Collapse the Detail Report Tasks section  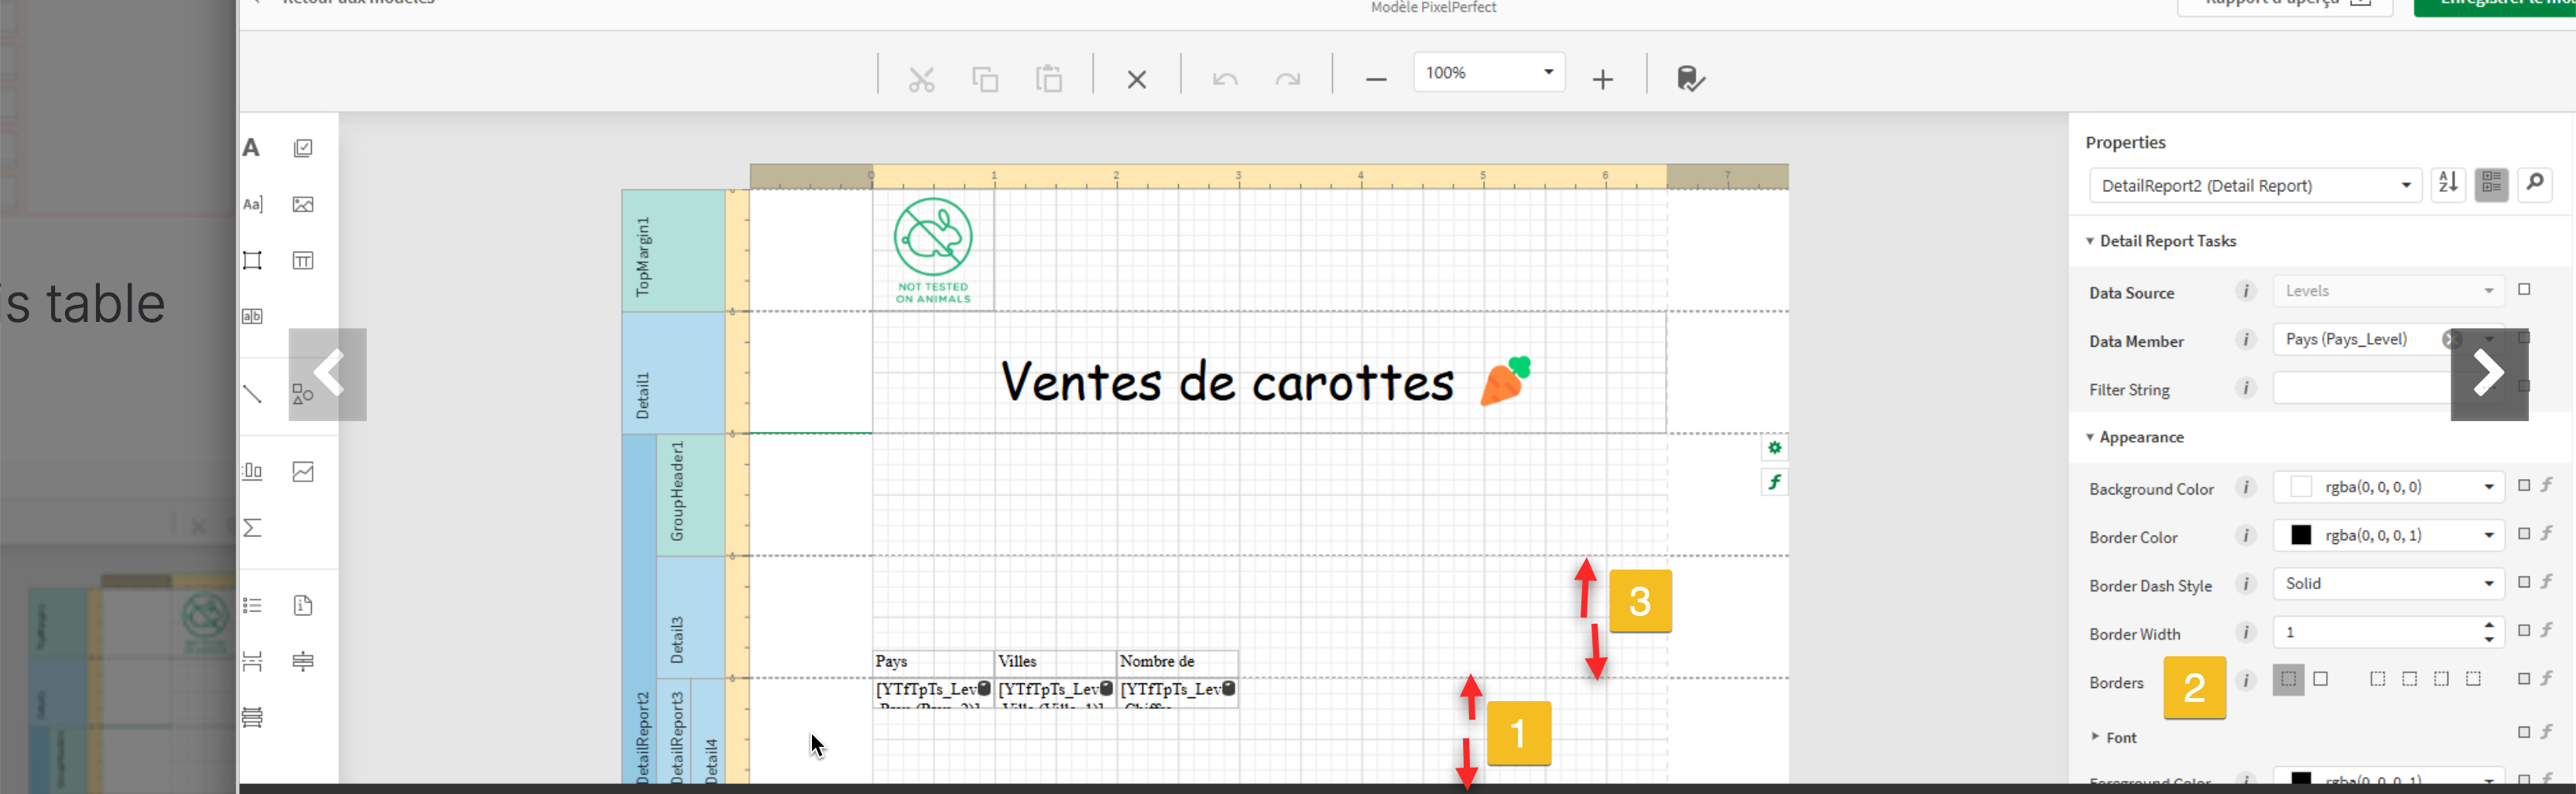(2090, 241)
